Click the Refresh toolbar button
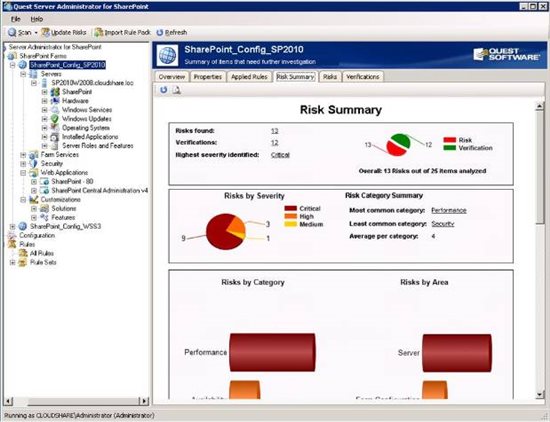Viewport: 550px width, 422px height. click(172, 32)
